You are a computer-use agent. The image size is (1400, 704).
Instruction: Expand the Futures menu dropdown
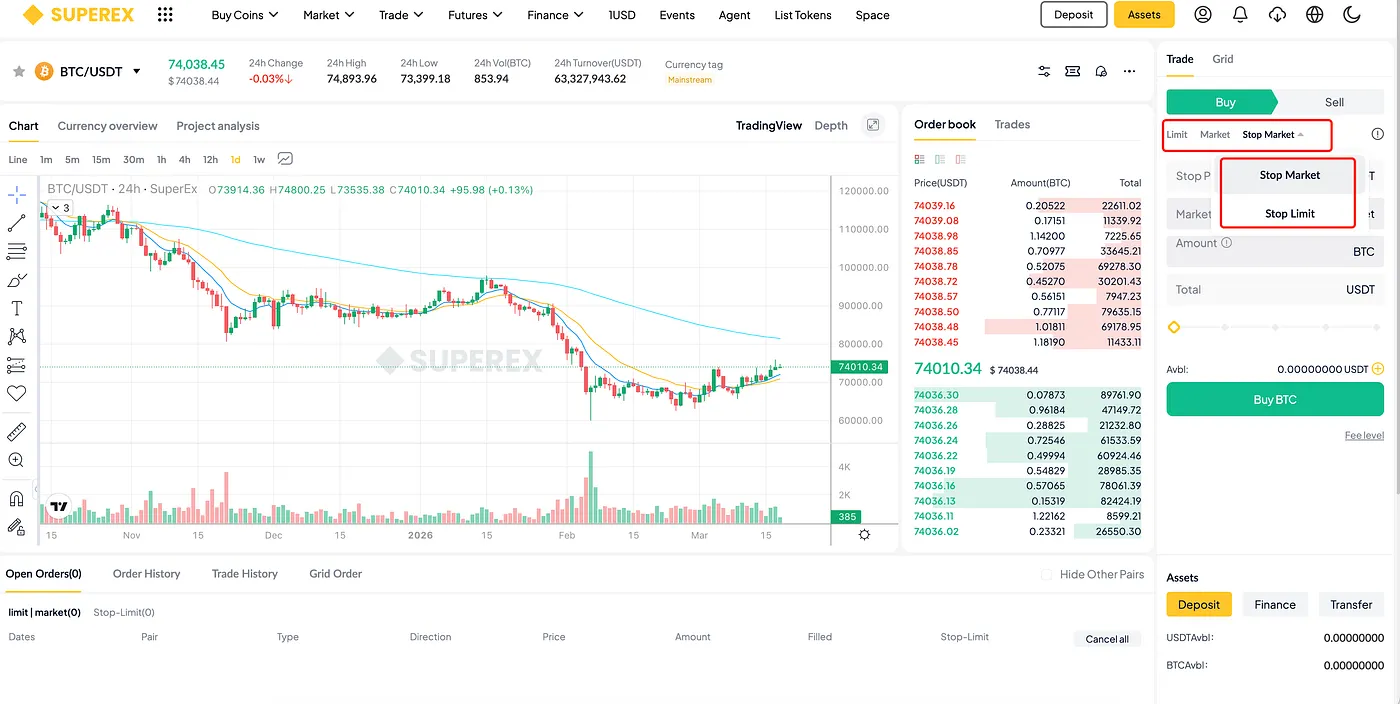tap(475, 15)
